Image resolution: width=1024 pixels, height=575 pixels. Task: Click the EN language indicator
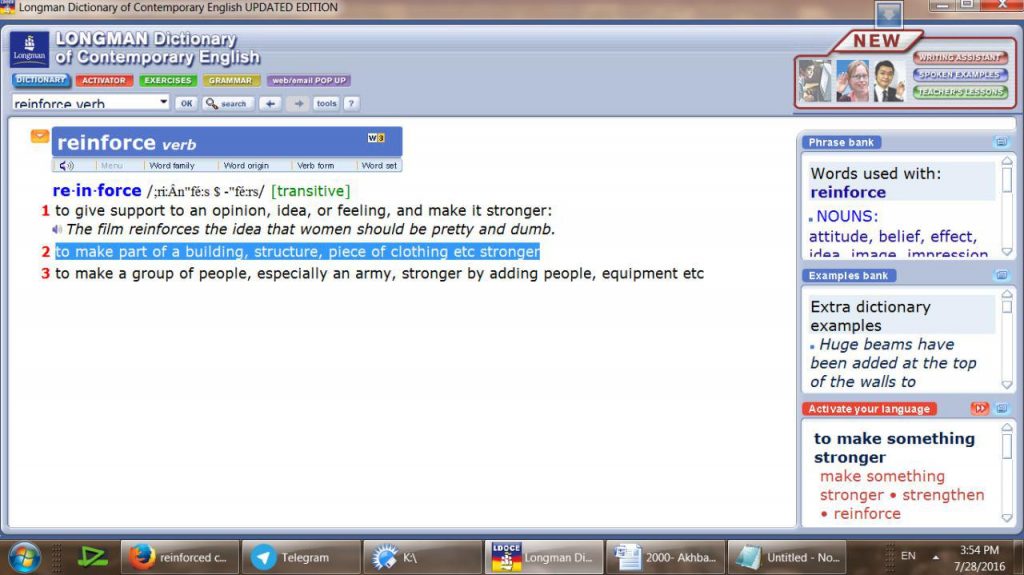pyautogui.click(x=908, y=556)
